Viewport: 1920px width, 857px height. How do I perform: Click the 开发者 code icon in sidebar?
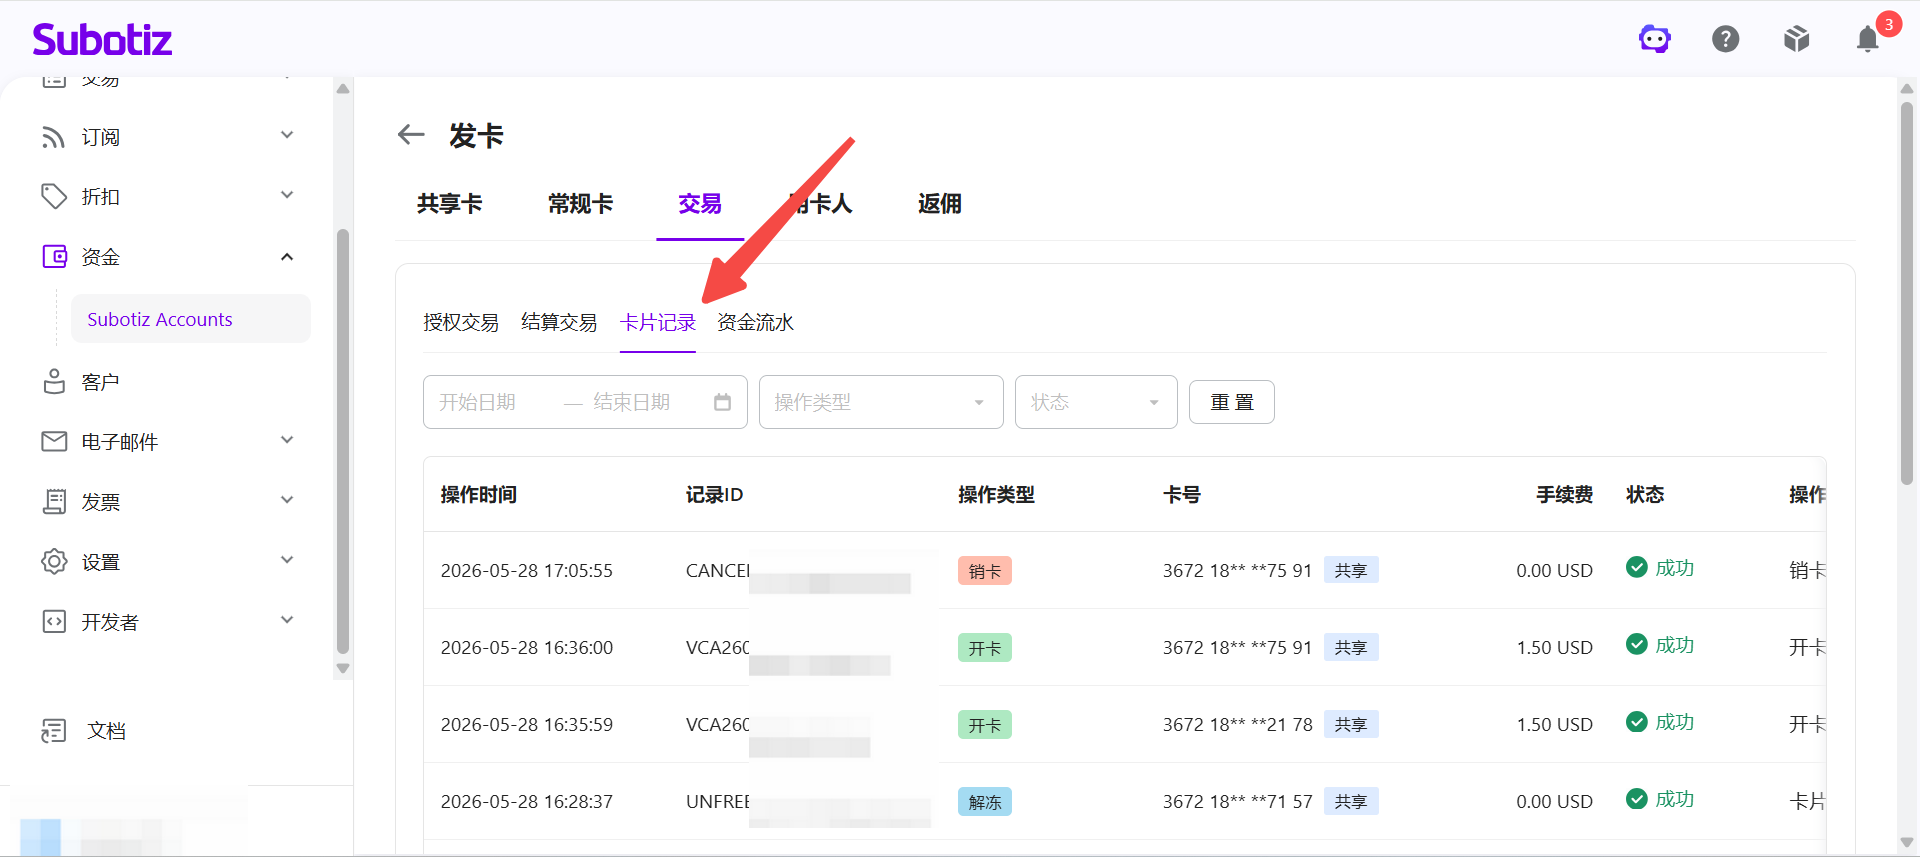(x=54, y=622)
